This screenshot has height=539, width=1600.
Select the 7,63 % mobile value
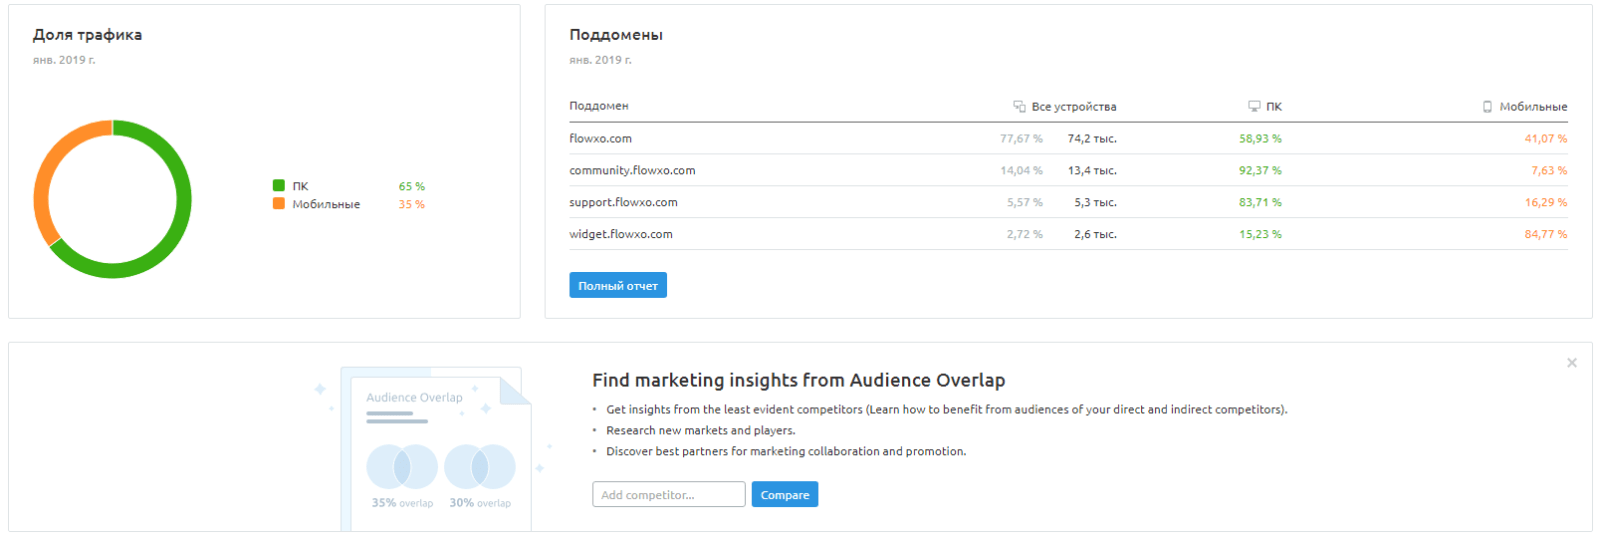(1549, 170)
